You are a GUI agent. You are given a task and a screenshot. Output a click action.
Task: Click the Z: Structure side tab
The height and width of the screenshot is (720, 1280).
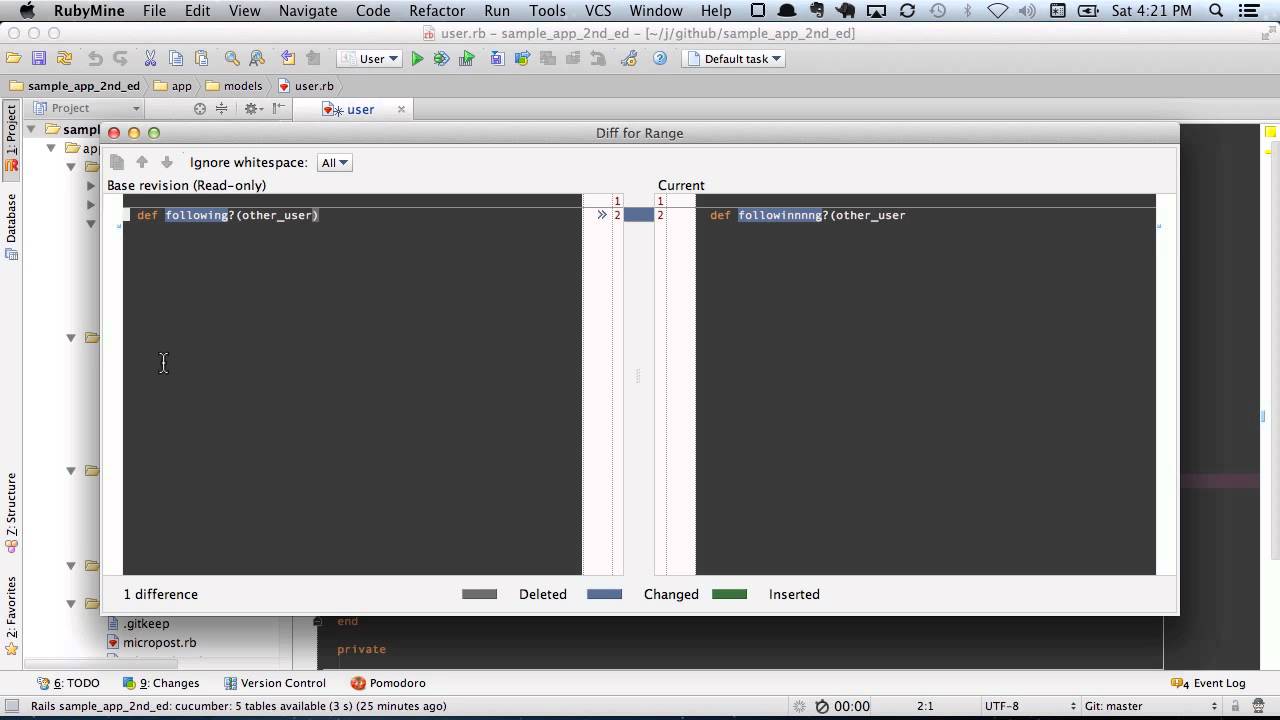[12, 513]
